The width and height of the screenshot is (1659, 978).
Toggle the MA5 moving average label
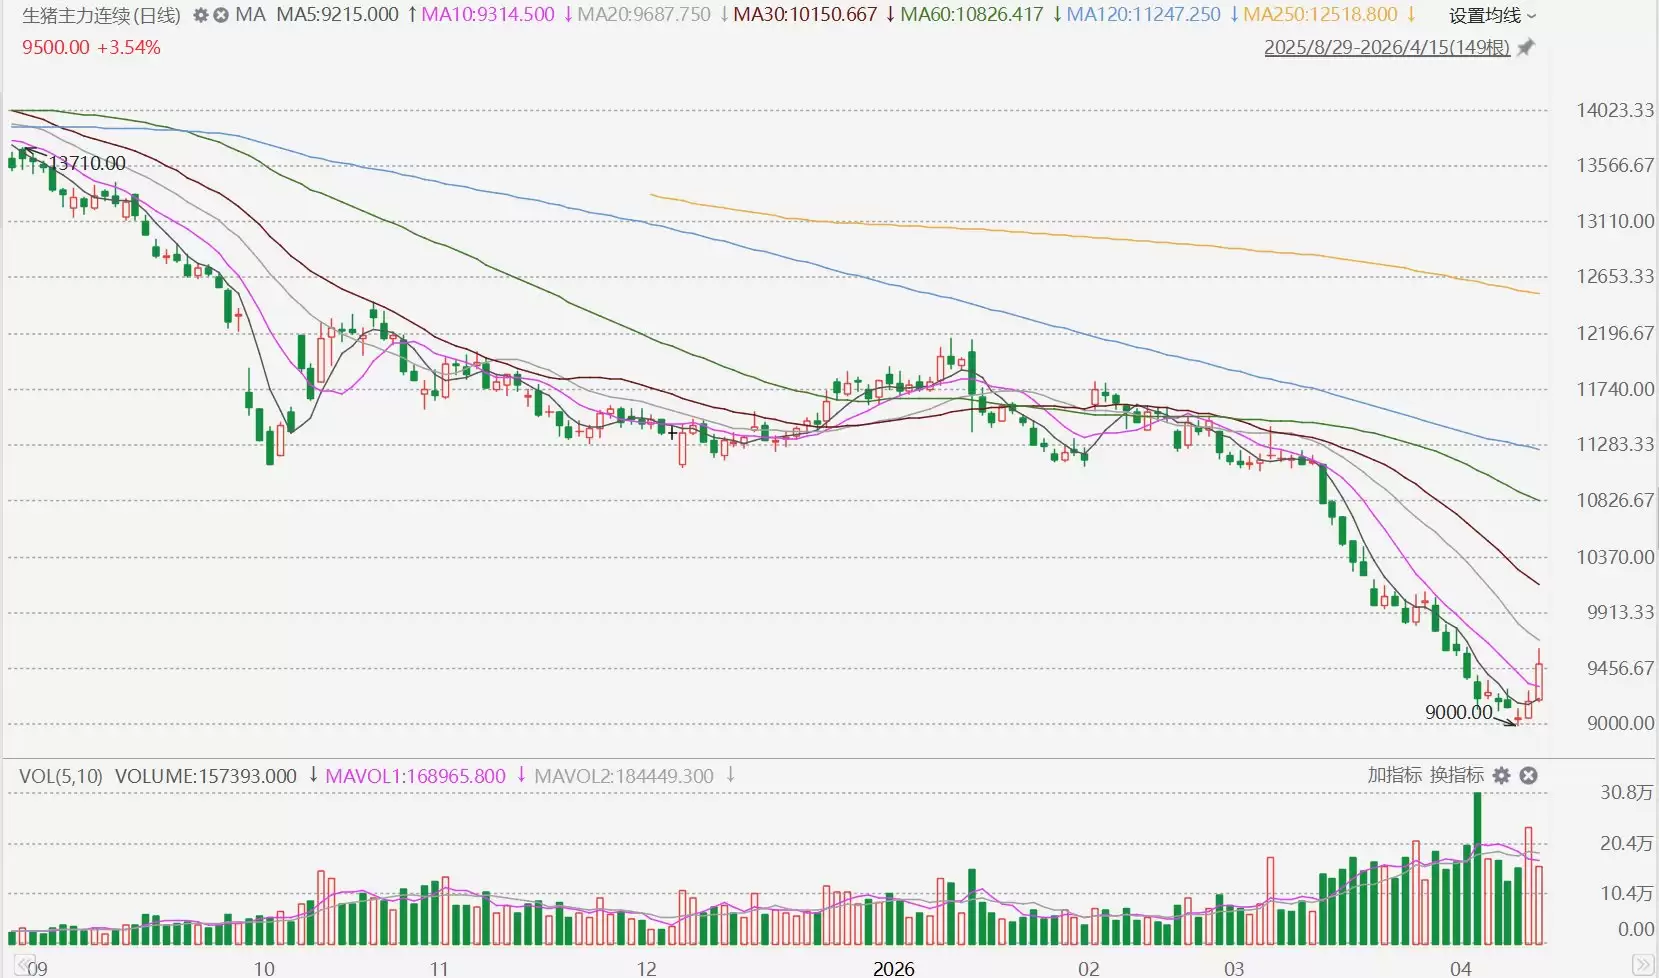pyautogui.click(x=337, y=15)
